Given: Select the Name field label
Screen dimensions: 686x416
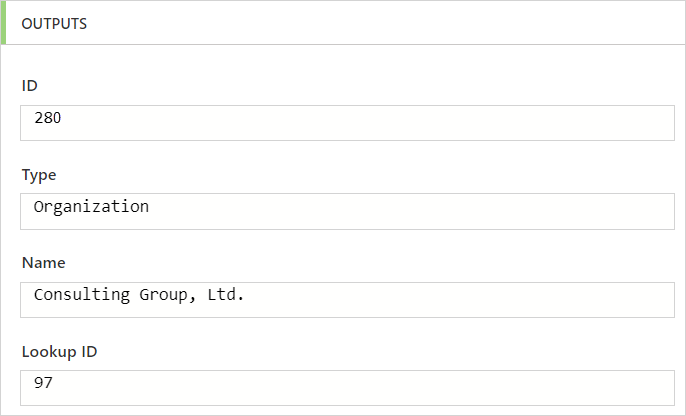Looking at the screenshot, I should click(x=43, y=262).
